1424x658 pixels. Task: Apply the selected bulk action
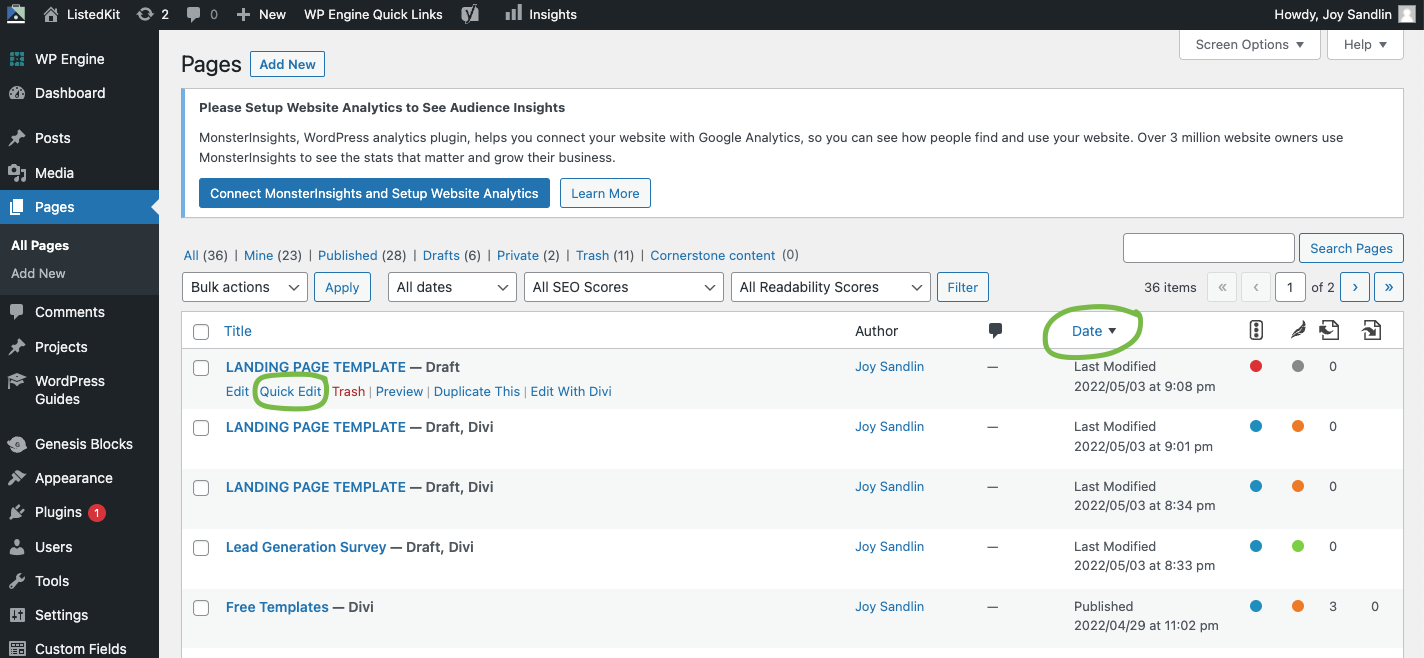pos(342,287)
